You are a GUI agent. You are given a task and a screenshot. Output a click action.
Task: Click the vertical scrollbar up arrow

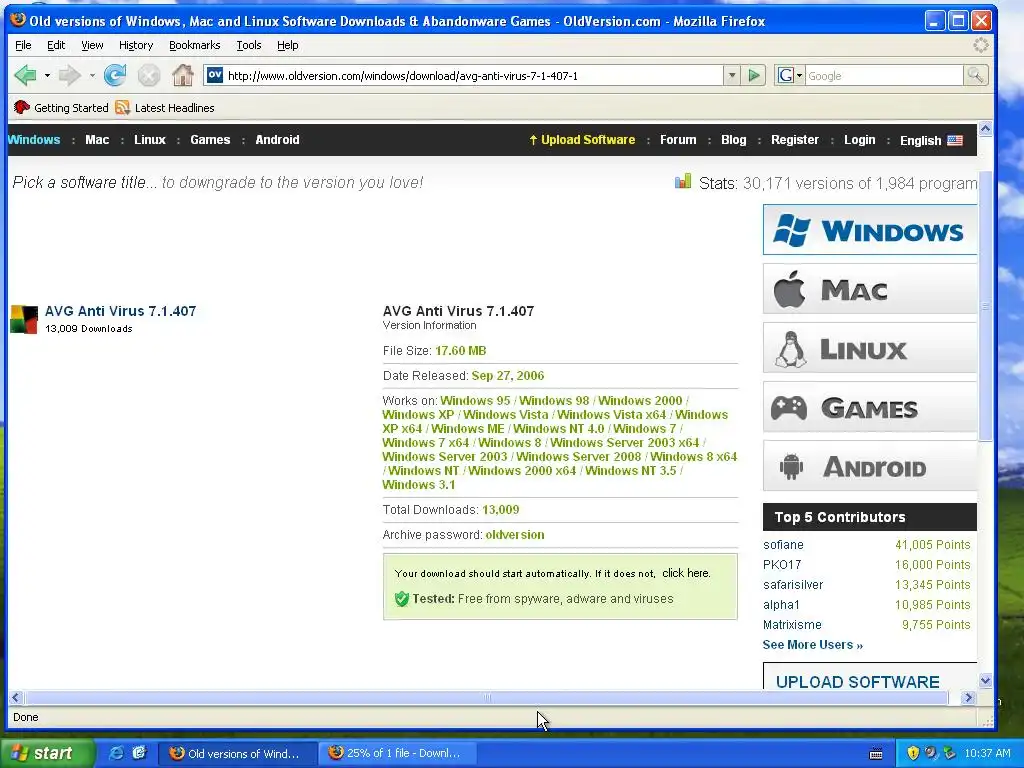(985, 129)
